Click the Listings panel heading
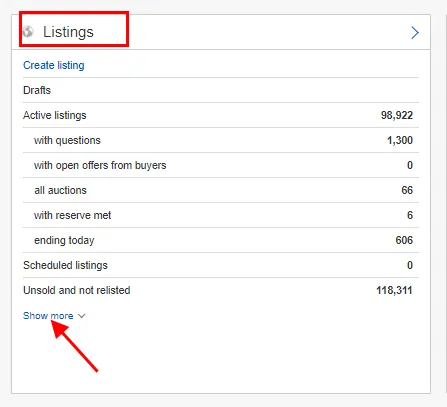447x407 pixels. coord(68,32)
